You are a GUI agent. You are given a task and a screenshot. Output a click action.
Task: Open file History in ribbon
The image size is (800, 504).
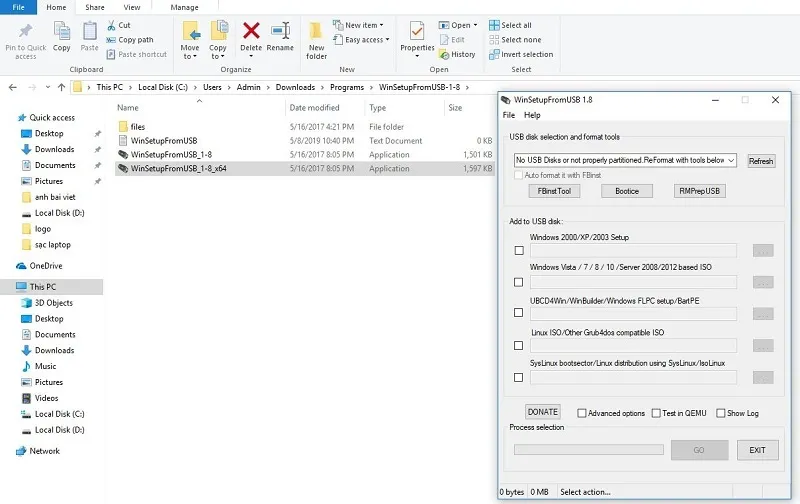tap(457, 54)
